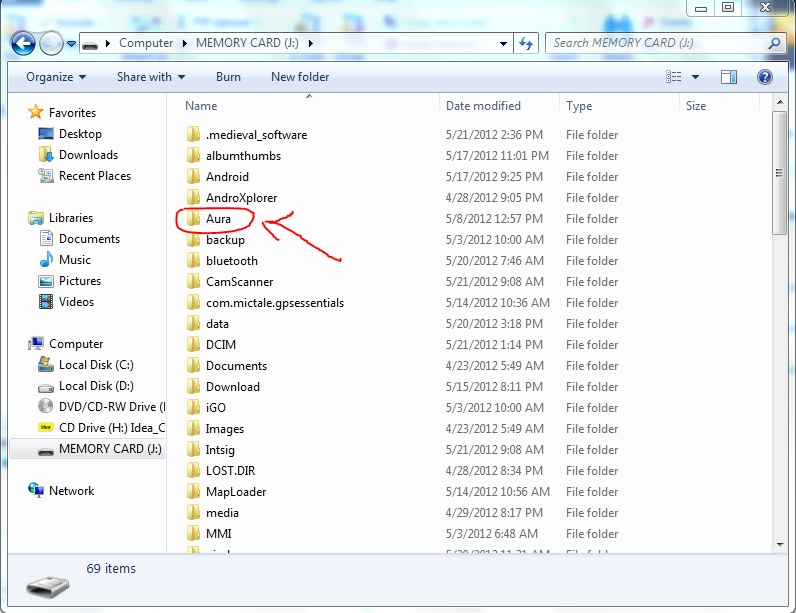The height and width of the screenshot is (613, 796).
Task: Click the refresh button beside address bar
Action: click(x=526, y=44)
